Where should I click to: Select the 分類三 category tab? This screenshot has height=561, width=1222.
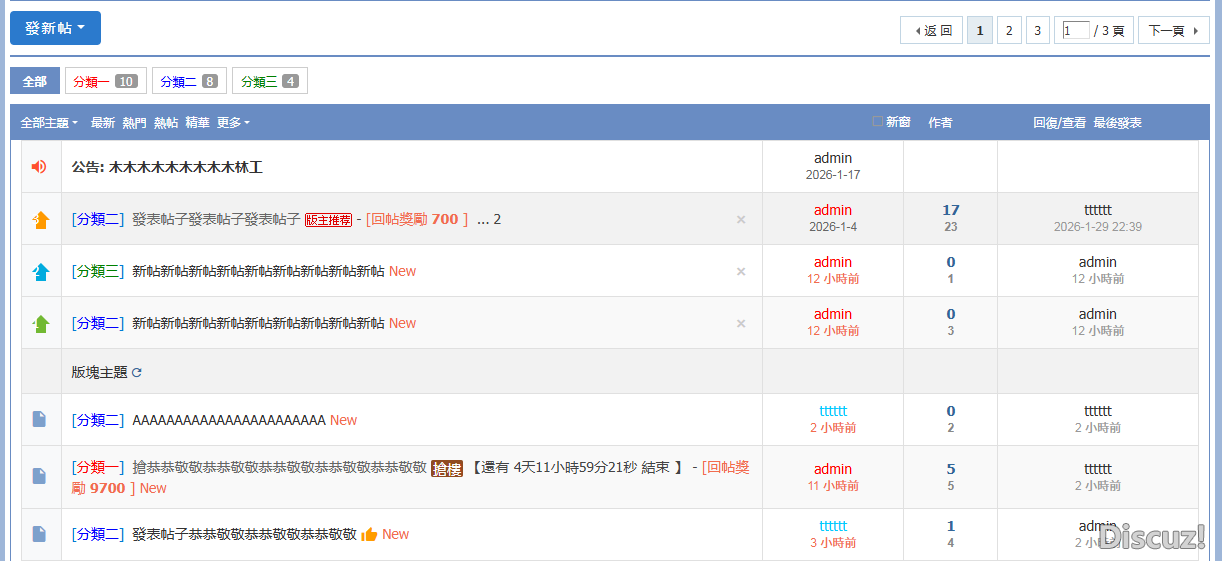pyautogui.click(x=269, y=81)
